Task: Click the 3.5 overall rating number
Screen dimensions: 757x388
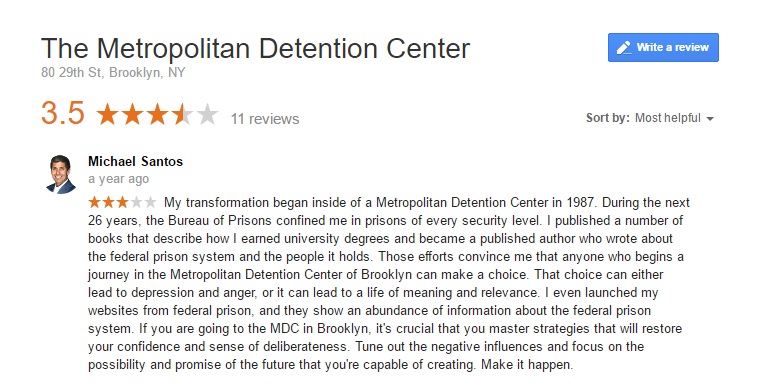Action: click(63, 113)
